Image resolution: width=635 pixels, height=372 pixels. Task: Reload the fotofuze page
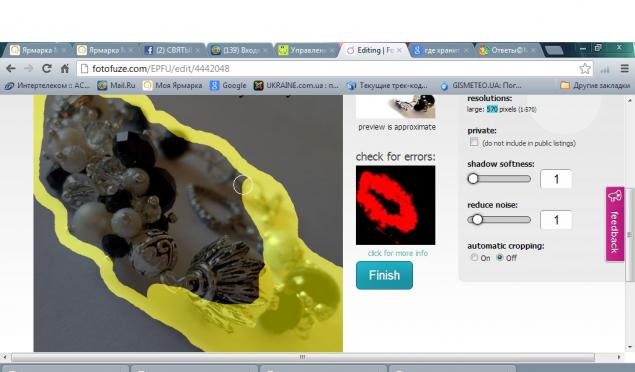click(x=47, y=69)
